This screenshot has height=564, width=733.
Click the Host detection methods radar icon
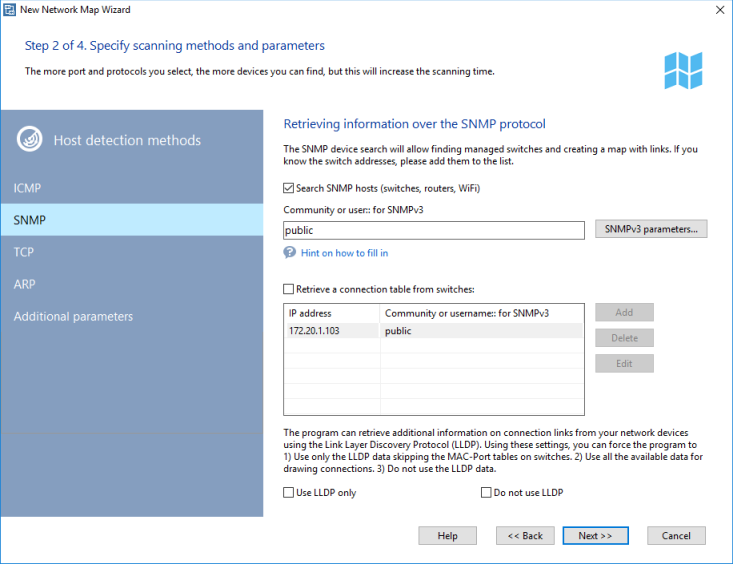click(30, 140)
